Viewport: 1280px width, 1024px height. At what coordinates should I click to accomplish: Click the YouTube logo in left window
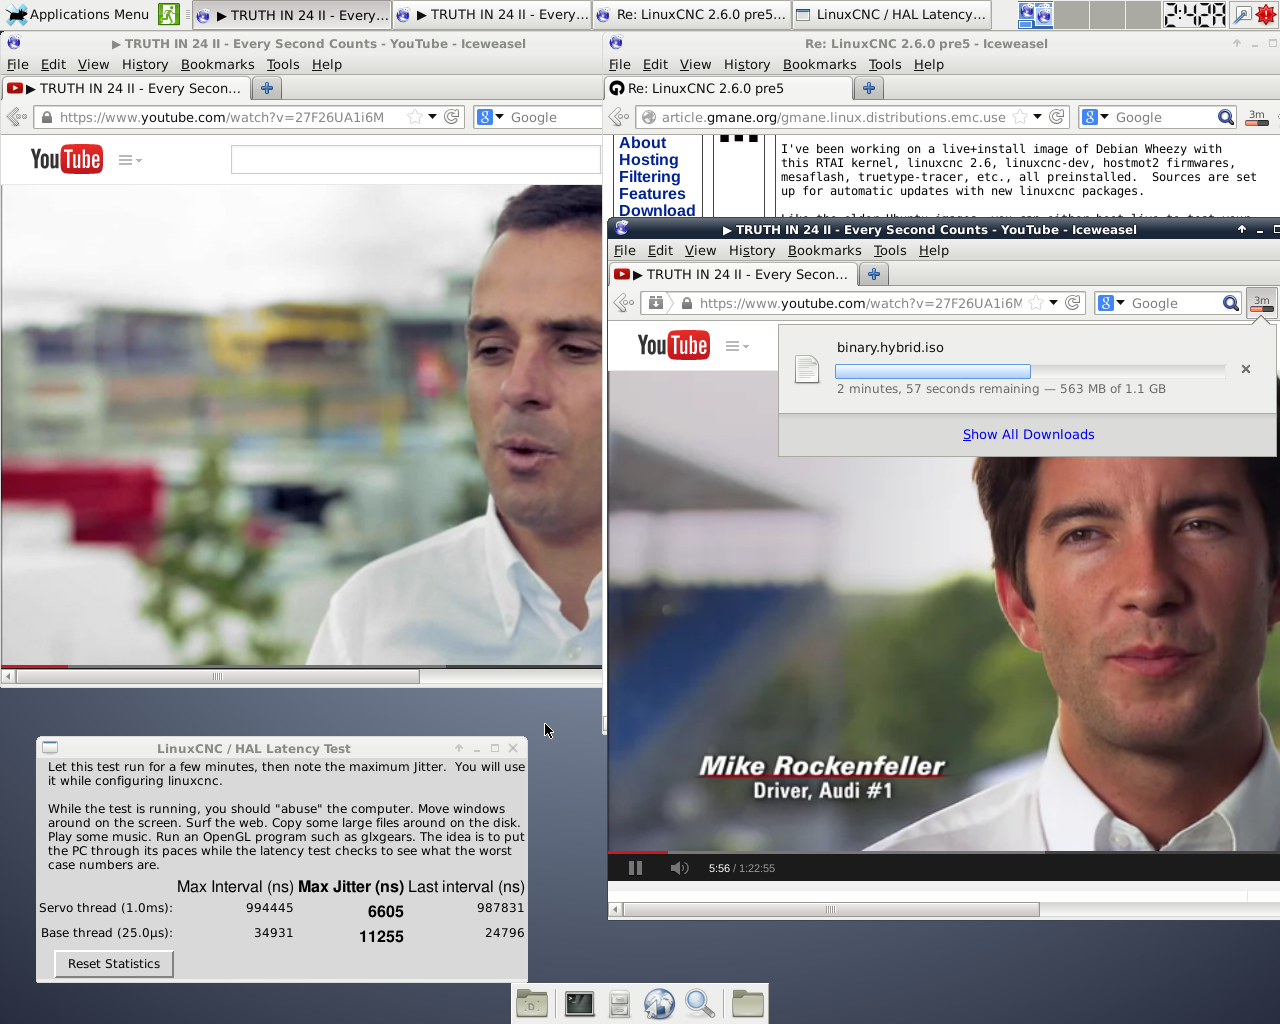point(66,159)
